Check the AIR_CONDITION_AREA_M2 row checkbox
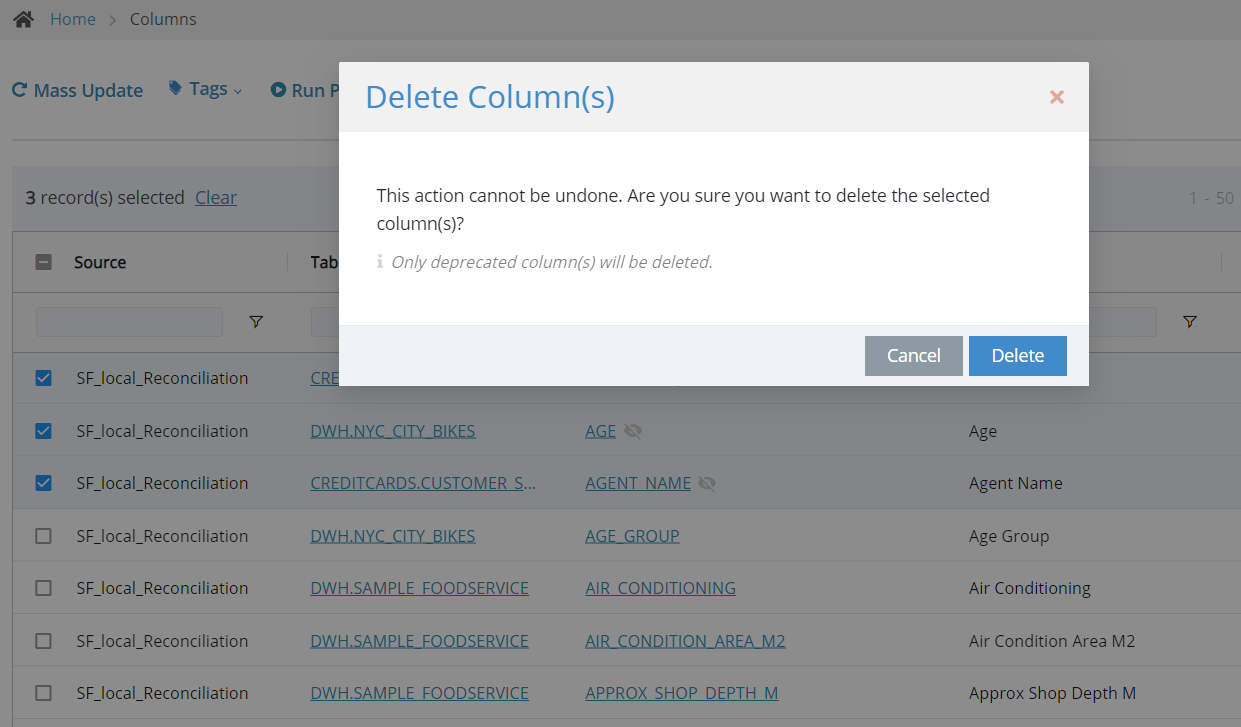This screenshot has width=1241, height=727. click(43, 641)
